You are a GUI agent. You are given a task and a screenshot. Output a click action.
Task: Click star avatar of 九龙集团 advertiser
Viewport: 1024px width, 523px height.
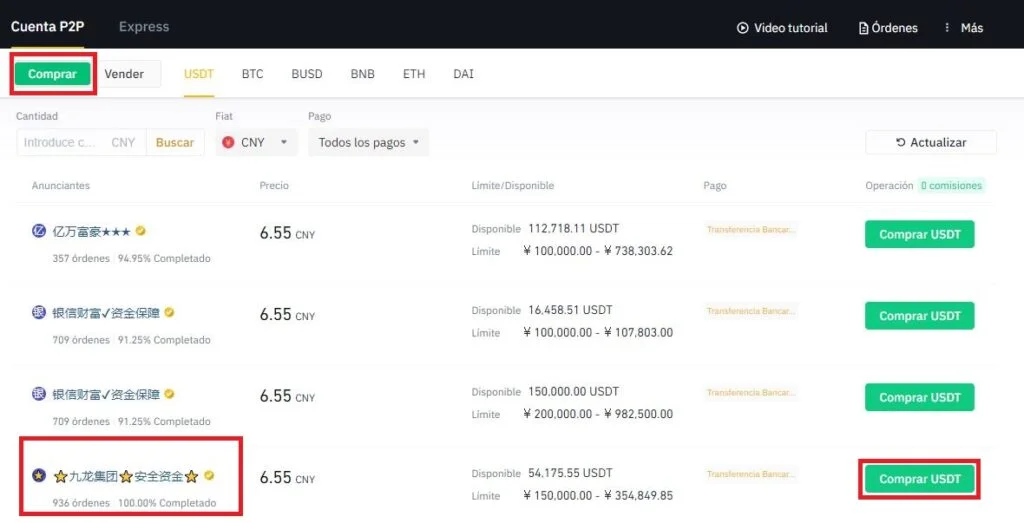click(39, 475)
